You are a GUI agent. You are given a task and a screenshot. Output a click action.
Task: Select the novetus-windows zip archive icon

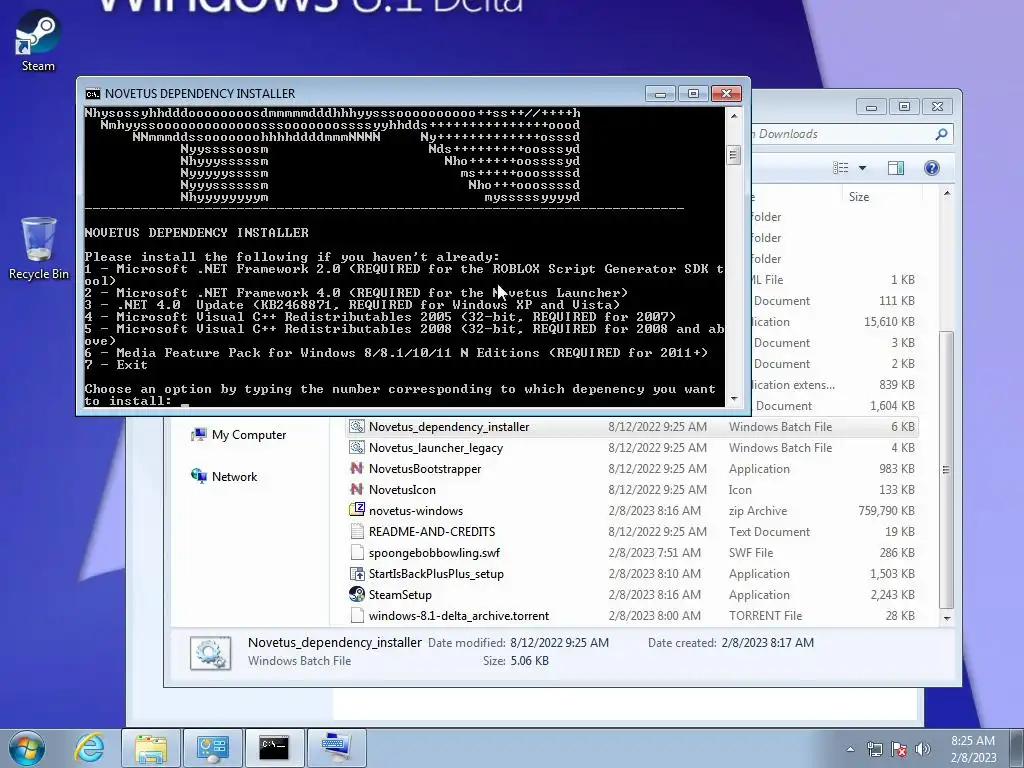point(357,511)
